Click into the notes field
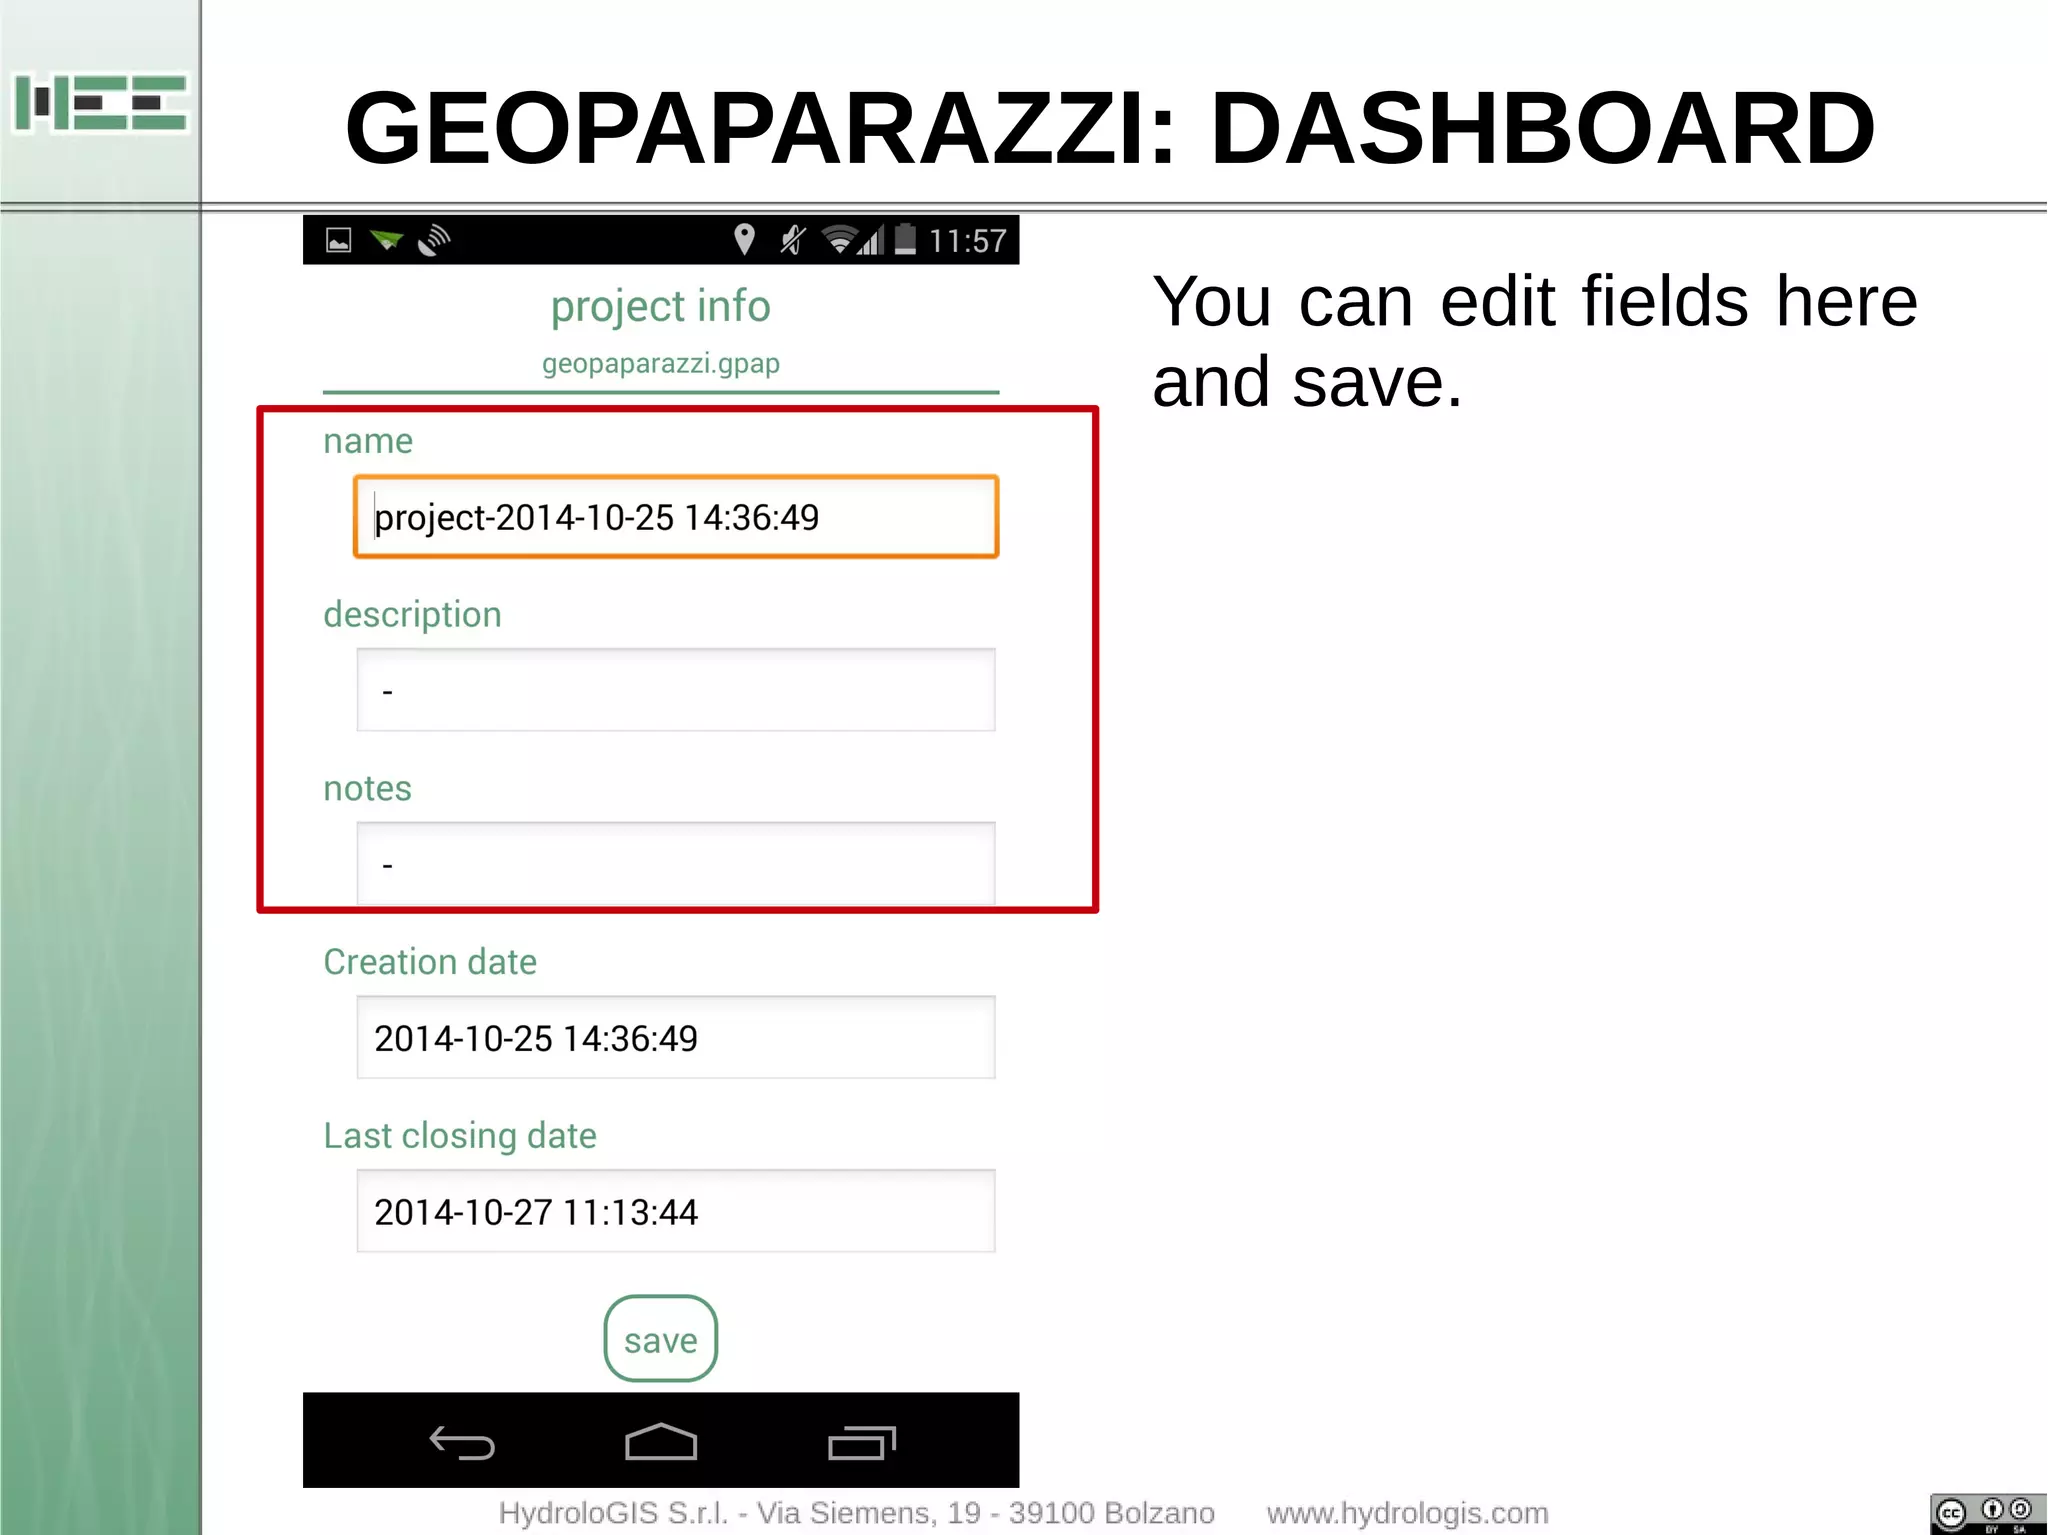This screenshot has width=2048, height=1535. point(676,864)
